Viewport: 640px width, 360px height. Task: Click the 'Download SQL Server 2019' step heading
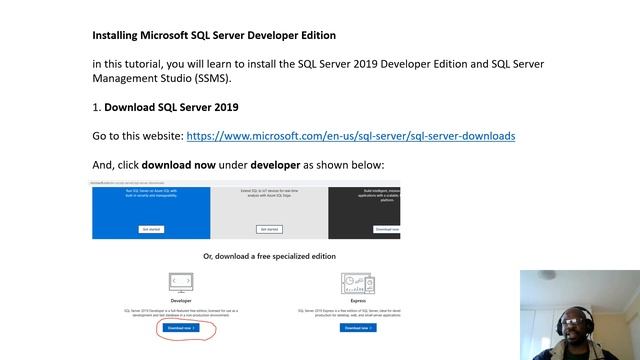pyautogui.click(x=171, y=107)
